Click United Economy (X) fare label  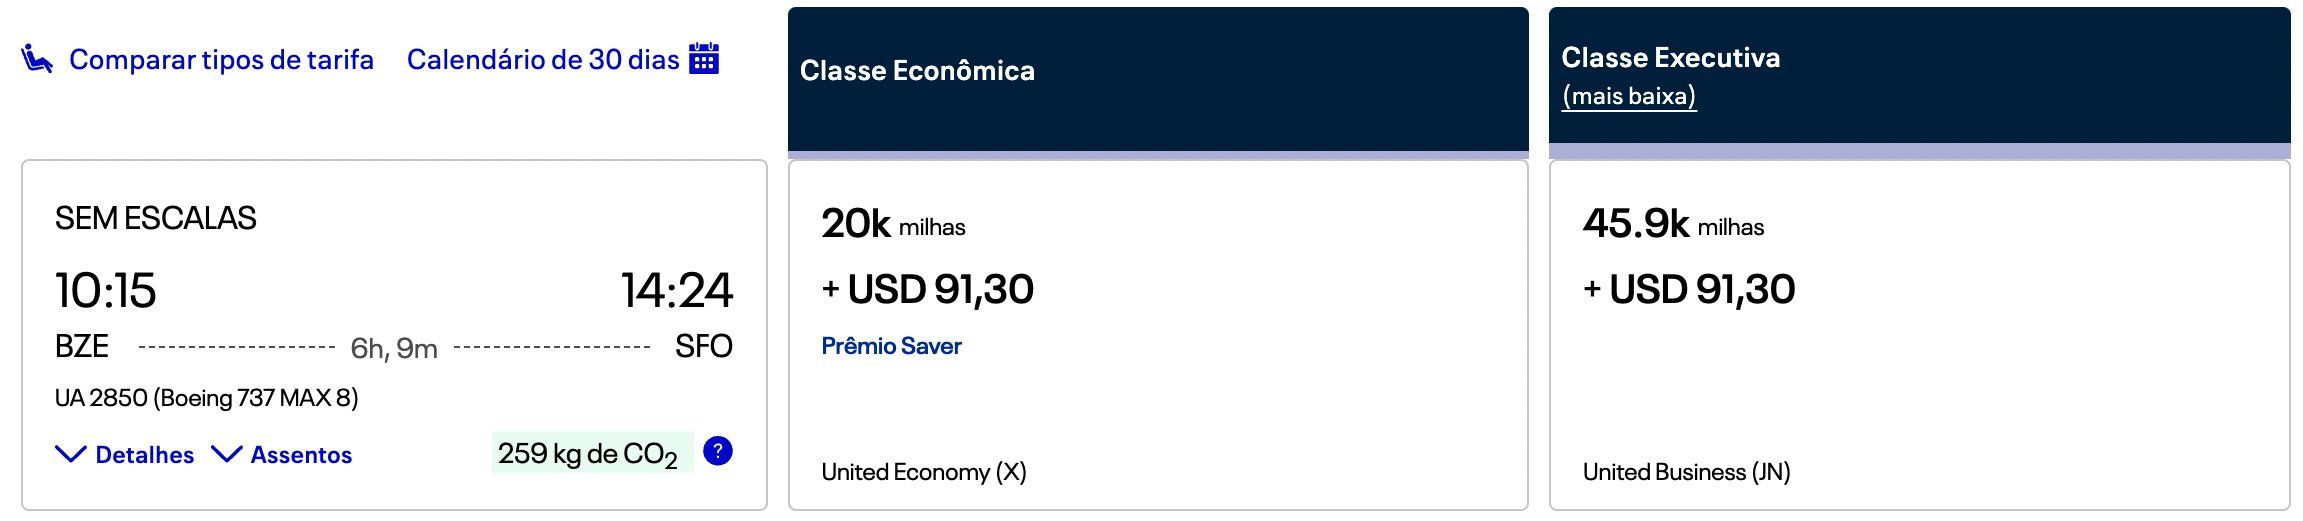click(x=924, y=472)
